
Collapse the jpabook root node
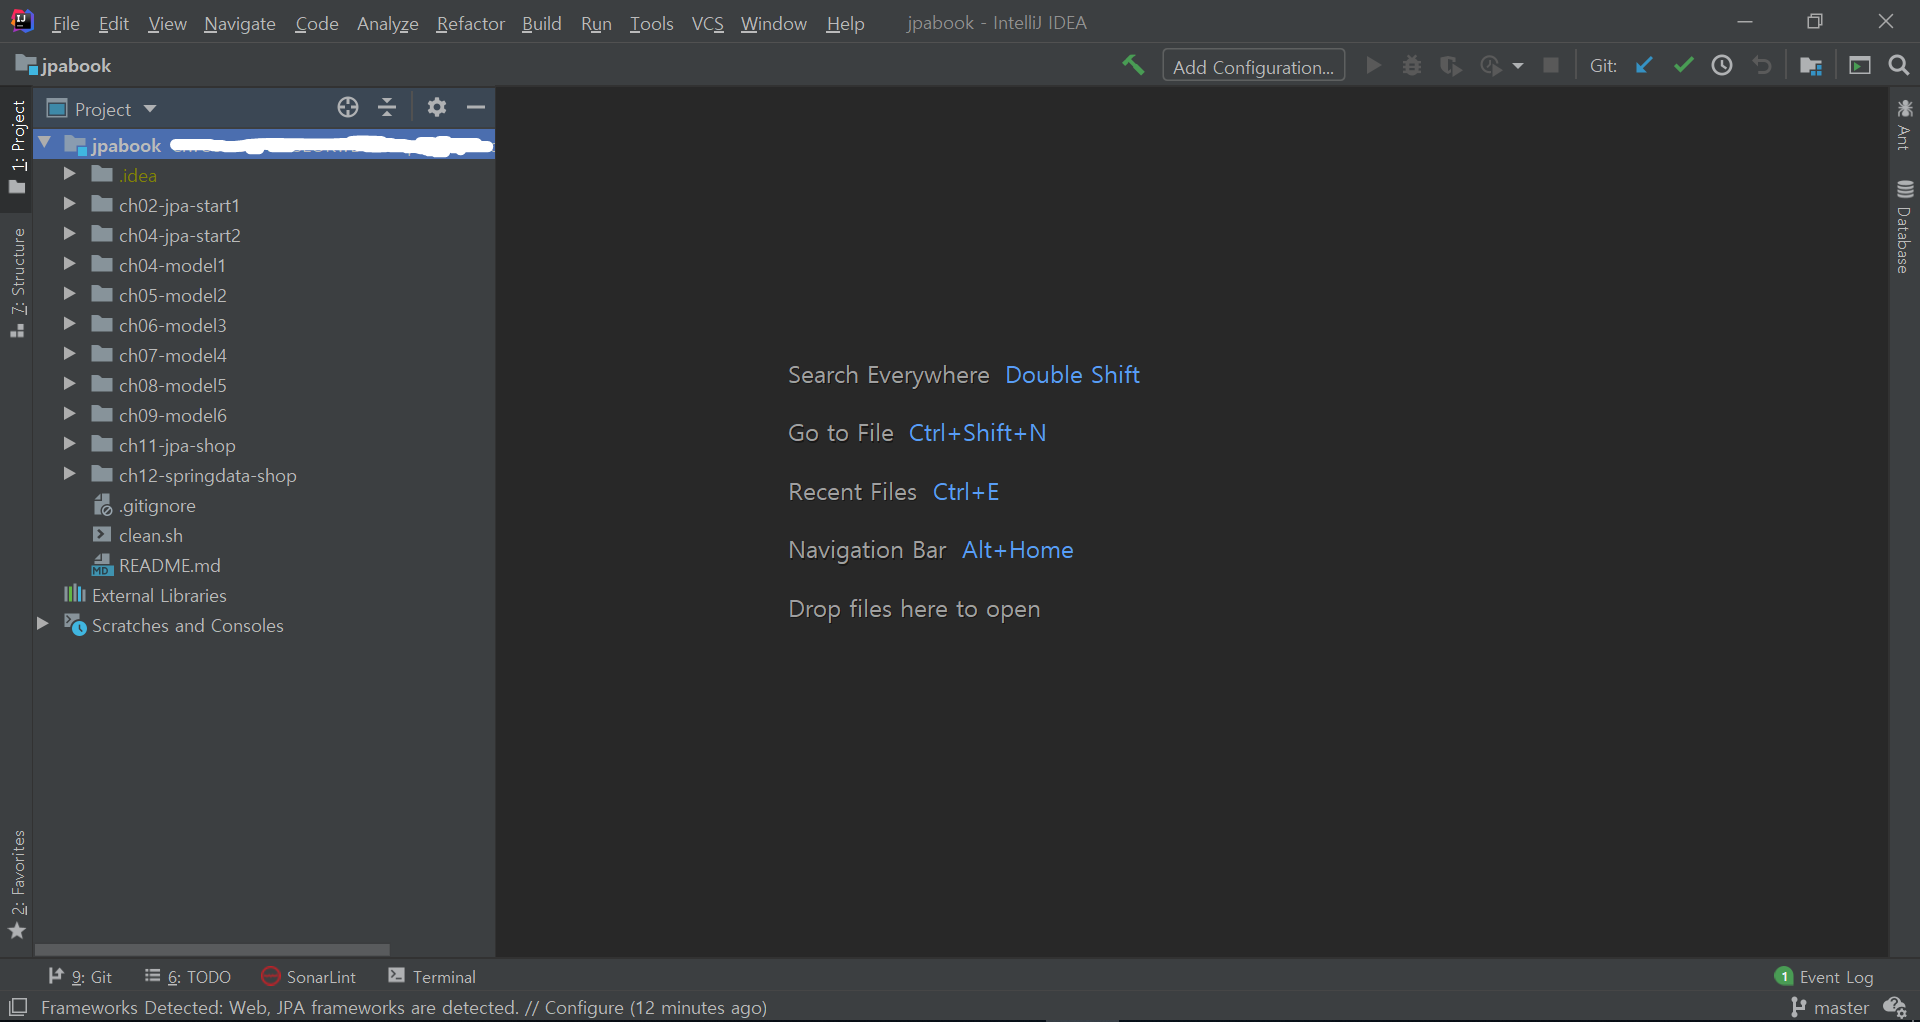click(45, 144)
